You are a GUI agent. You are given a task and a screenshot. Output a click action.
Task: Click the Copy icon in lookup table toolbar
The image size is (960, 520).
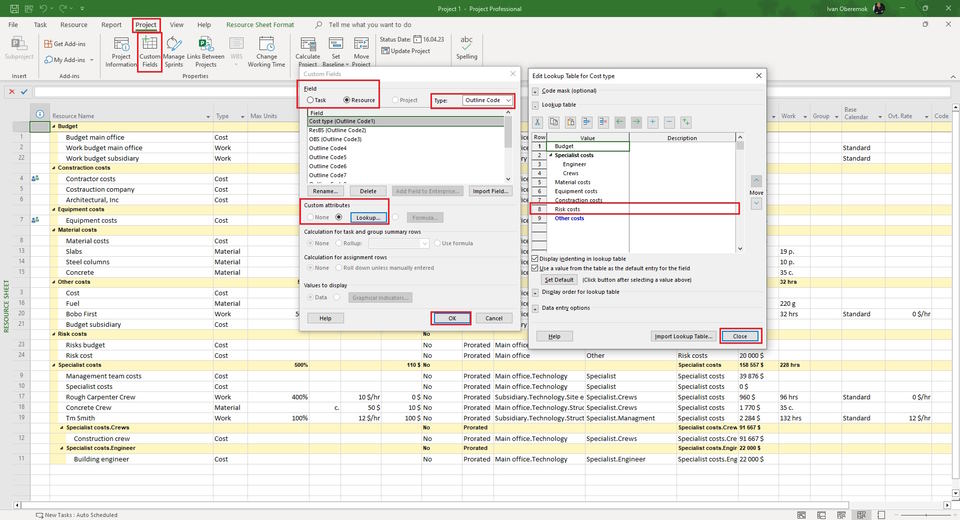click(x=554, y=122)
